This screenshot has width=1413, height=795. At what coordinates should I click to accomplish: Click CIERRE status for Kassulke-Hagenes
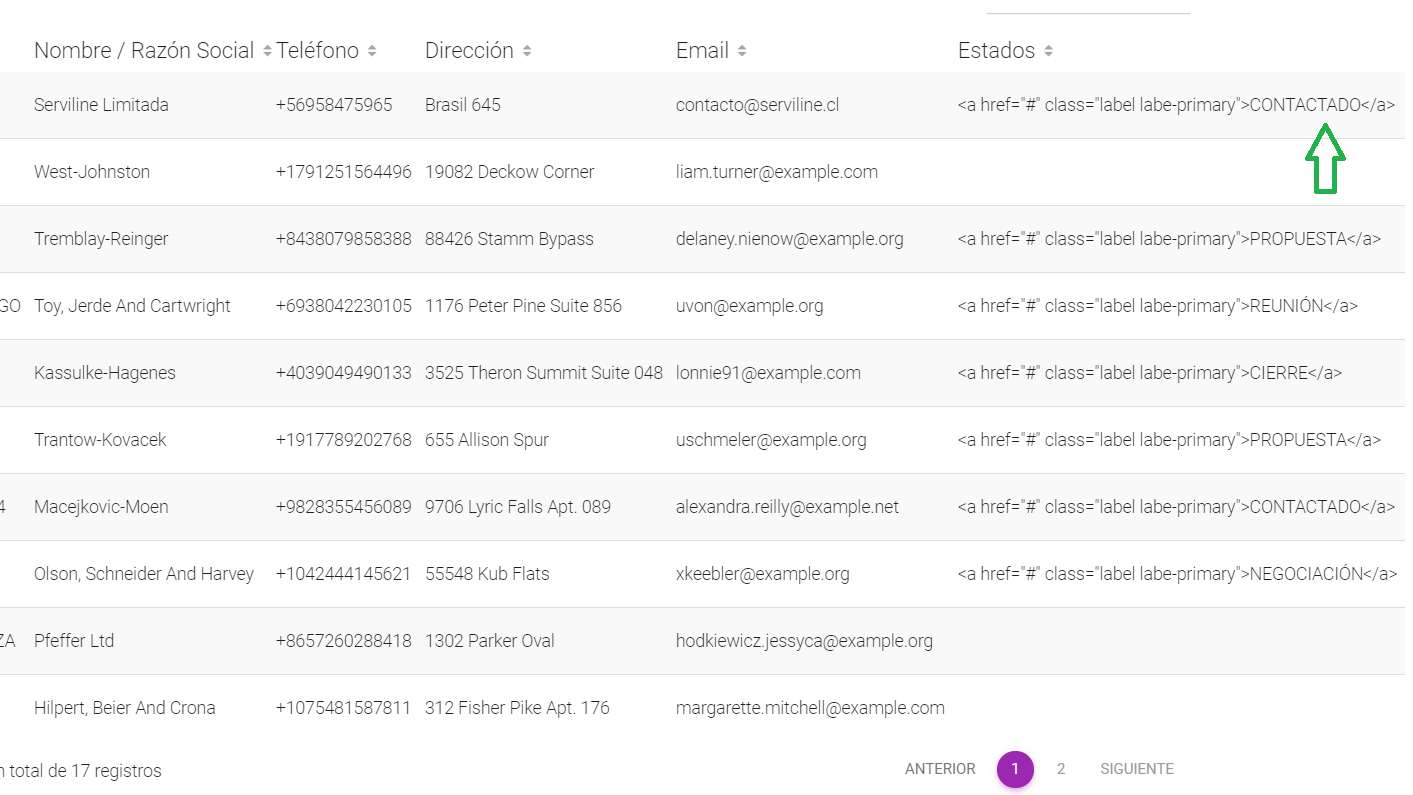[x=1150, y=373]
